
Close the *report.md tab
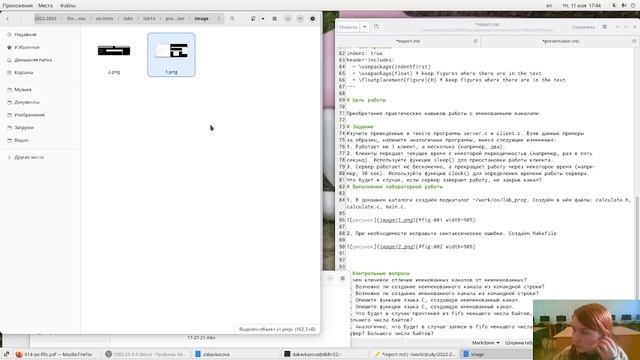(475, 41)
